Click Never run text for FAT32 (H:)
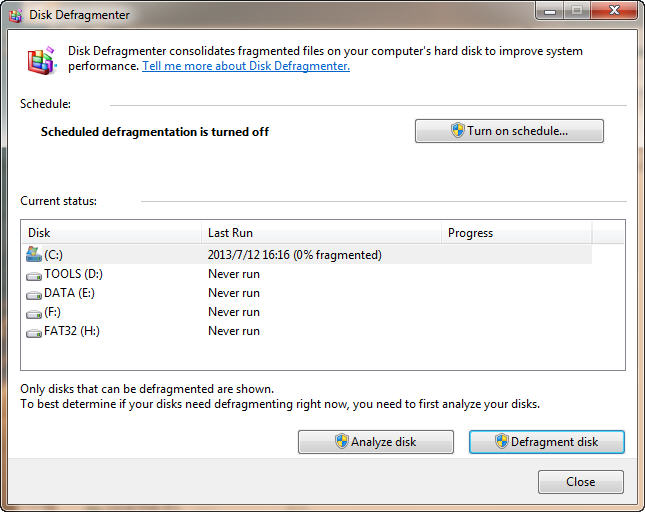This screenshot has width=645, height=512. coord(234,331)
